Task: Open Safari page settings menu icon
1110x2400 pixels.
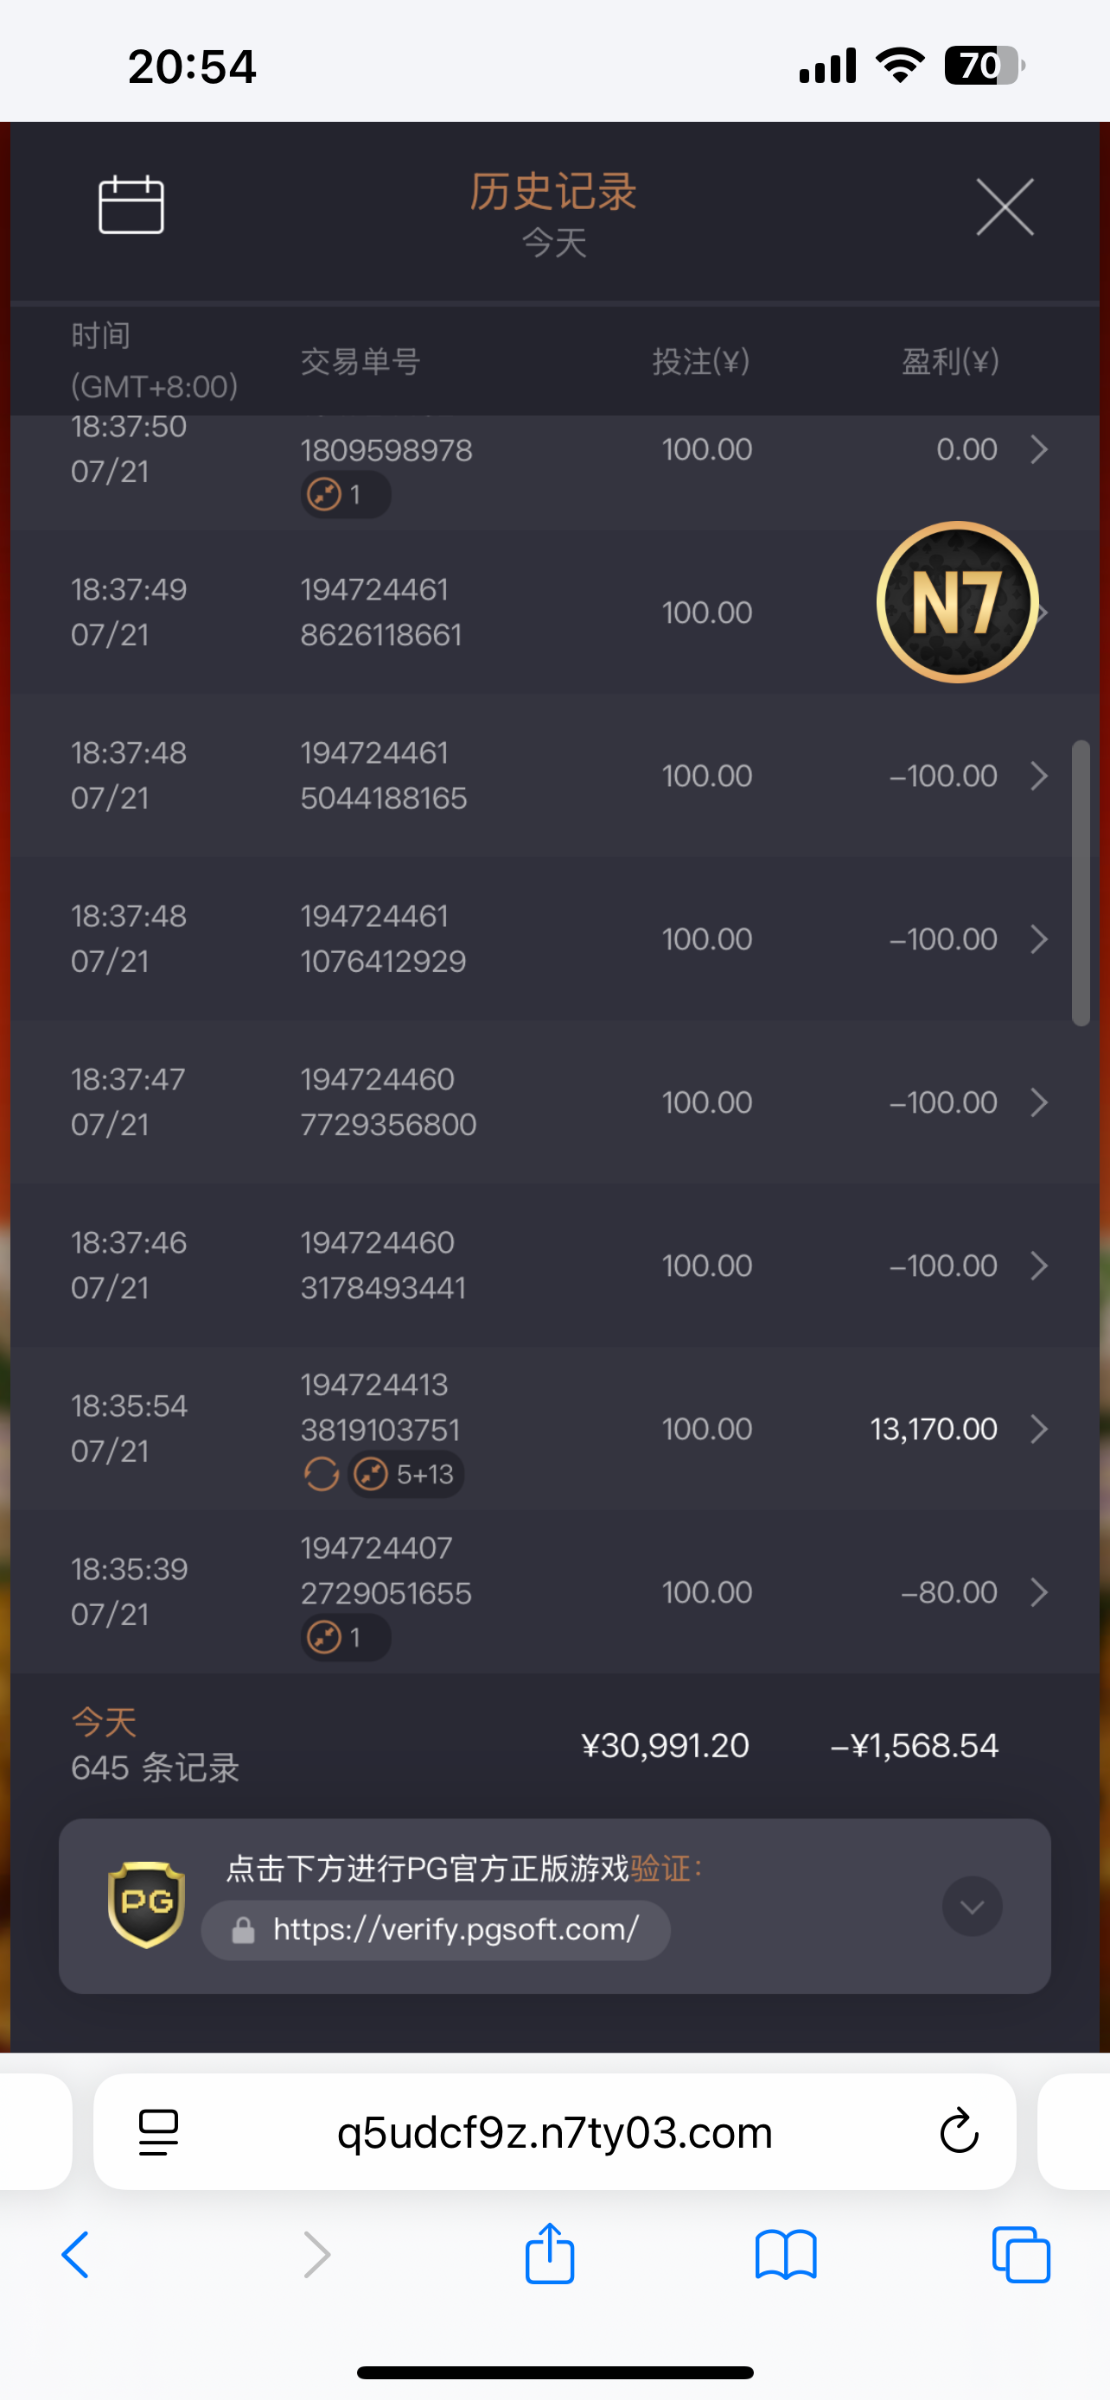Action: click(158, 2131)
